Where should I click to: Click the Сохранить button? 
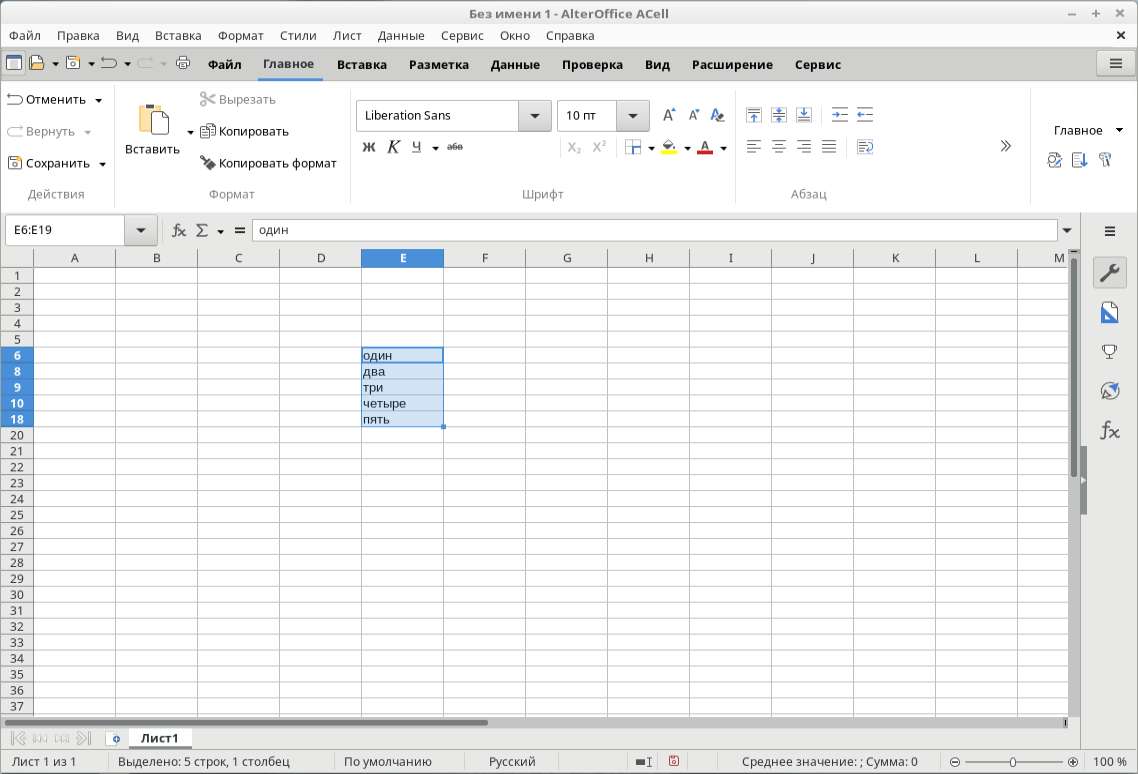tap(49, 163)
